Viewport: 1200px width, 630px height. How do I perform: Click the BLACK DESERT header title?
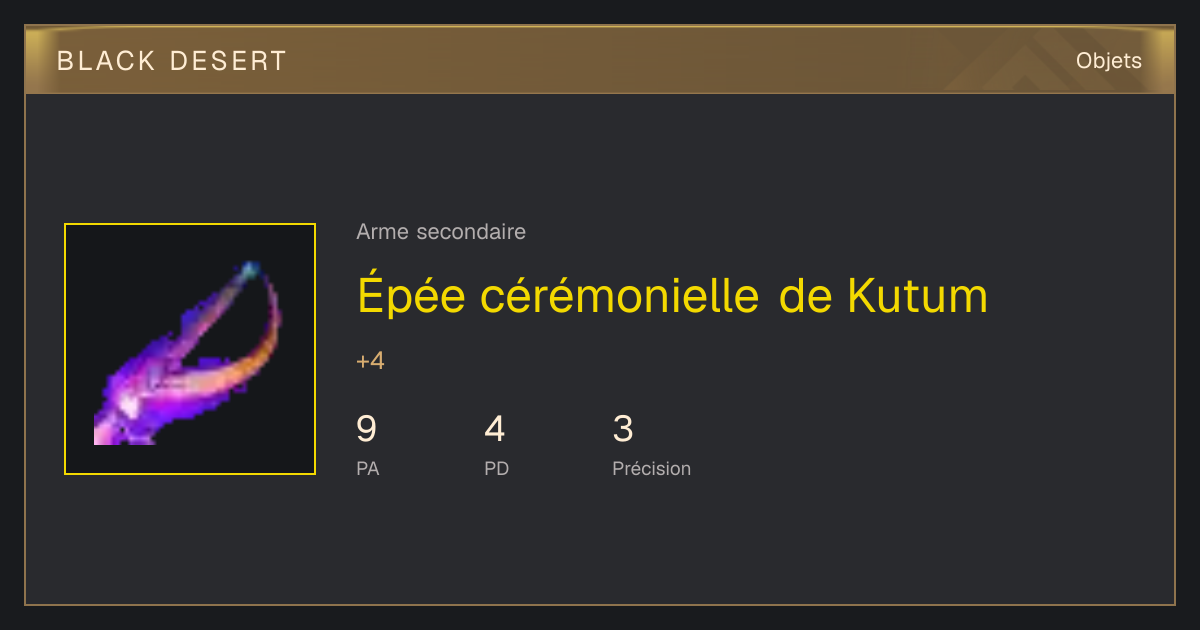pos(172,61)
